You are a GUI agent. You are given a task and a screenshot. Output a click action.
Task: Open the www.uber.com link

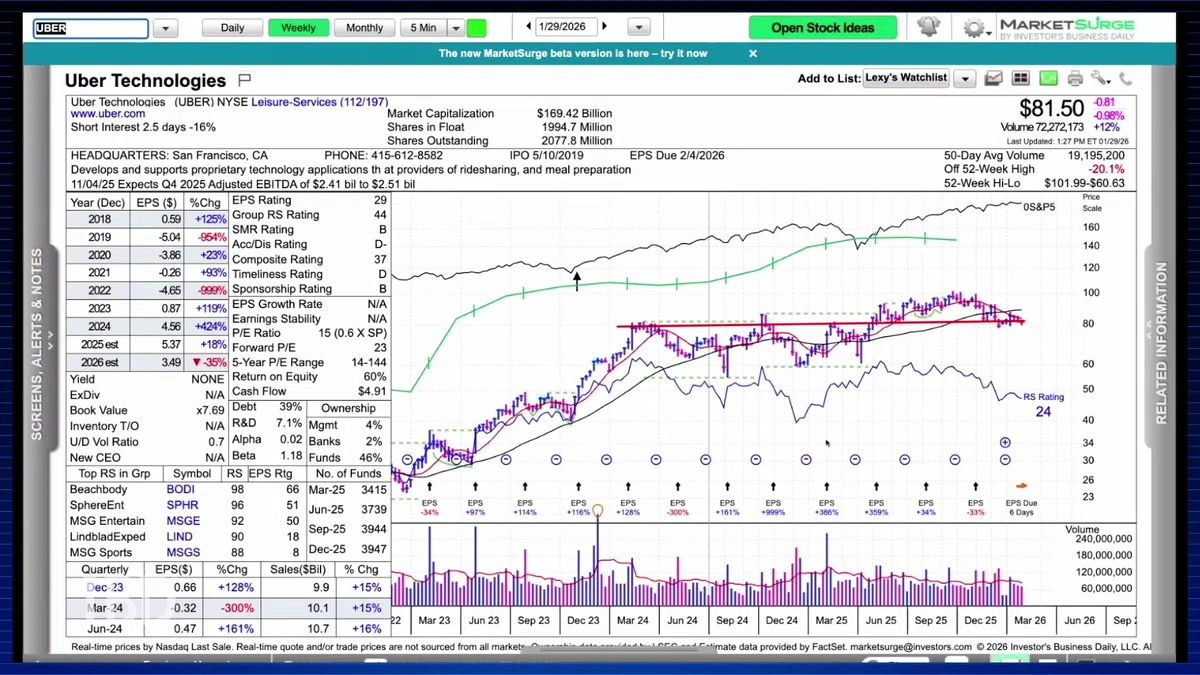(107, 114)
